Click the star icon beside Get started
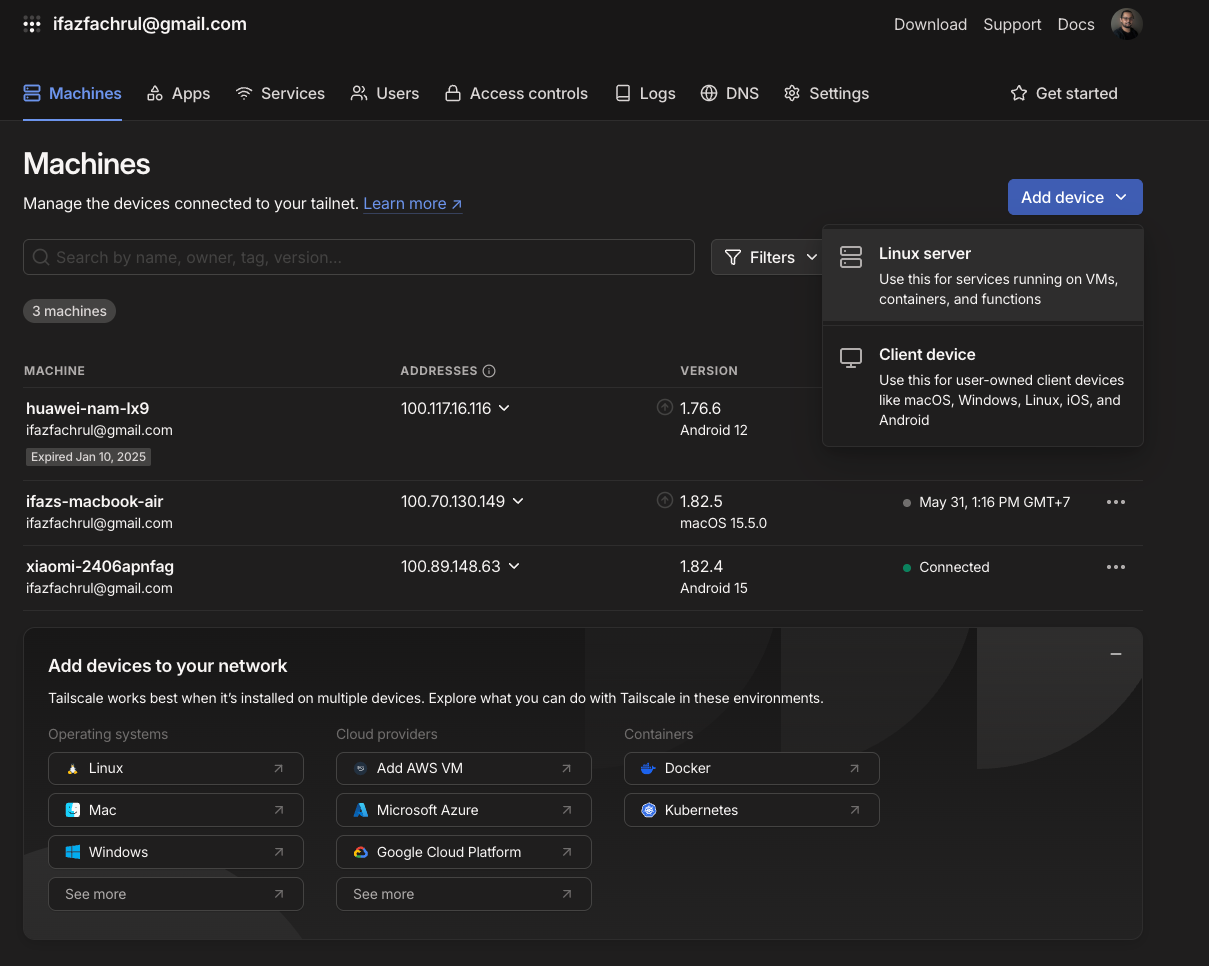 pyautogui.click(x=1019, y=93)
